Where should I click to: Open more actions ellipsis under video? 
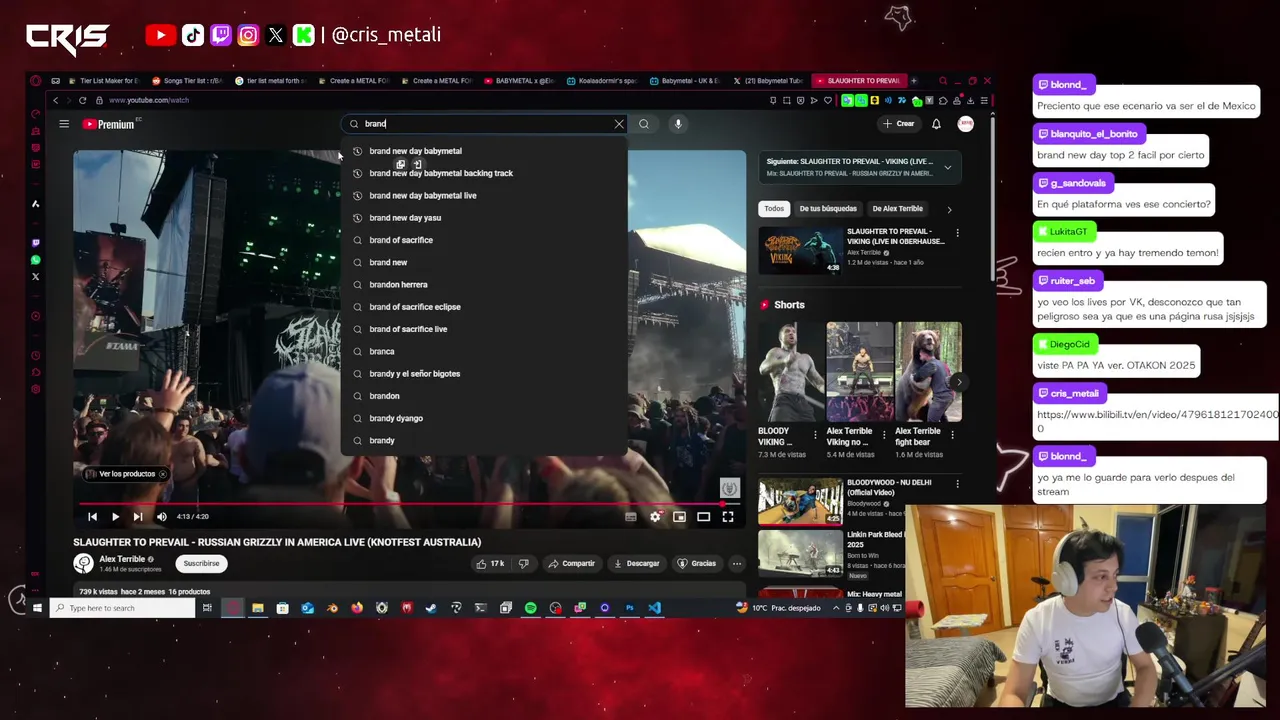[737, 564]
